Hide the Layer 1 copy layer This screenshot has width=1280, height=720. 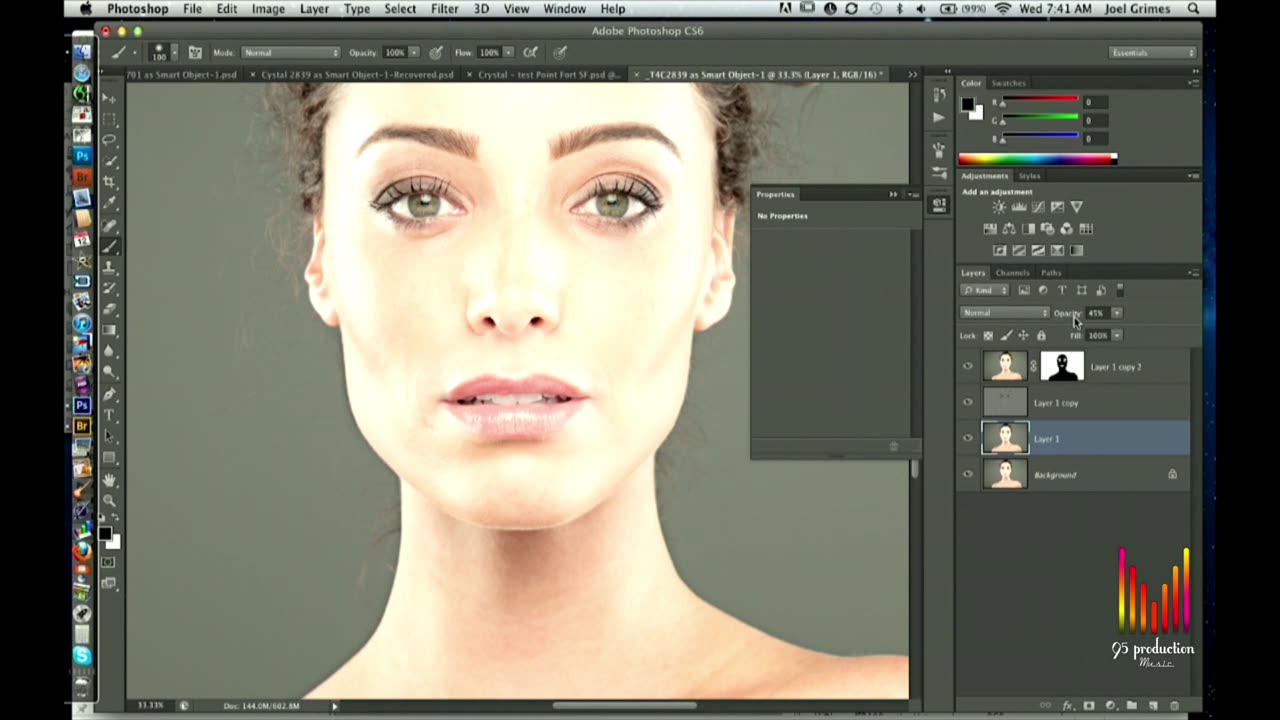click(967, 403)
